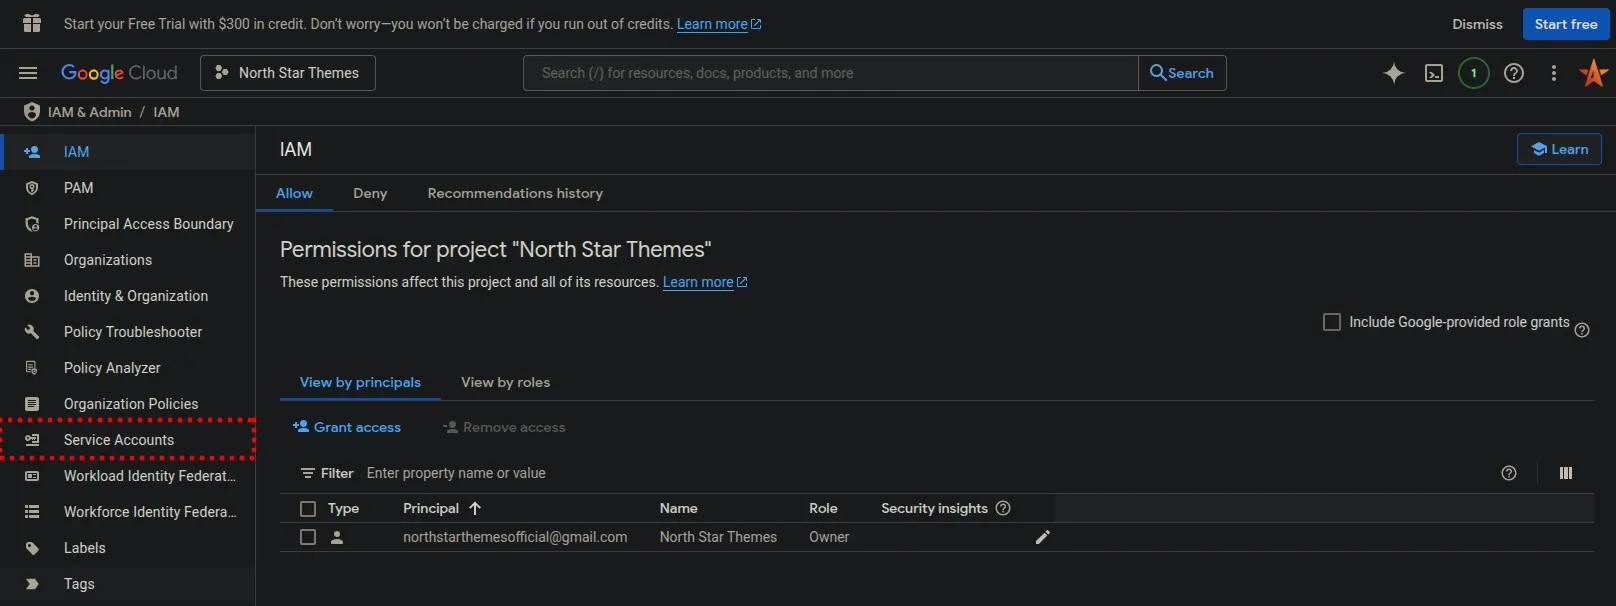Image resolution: width=1616 pixels, height=606 pixels.
Task: Click the Start free button
Action: (x=1566, y=24)
